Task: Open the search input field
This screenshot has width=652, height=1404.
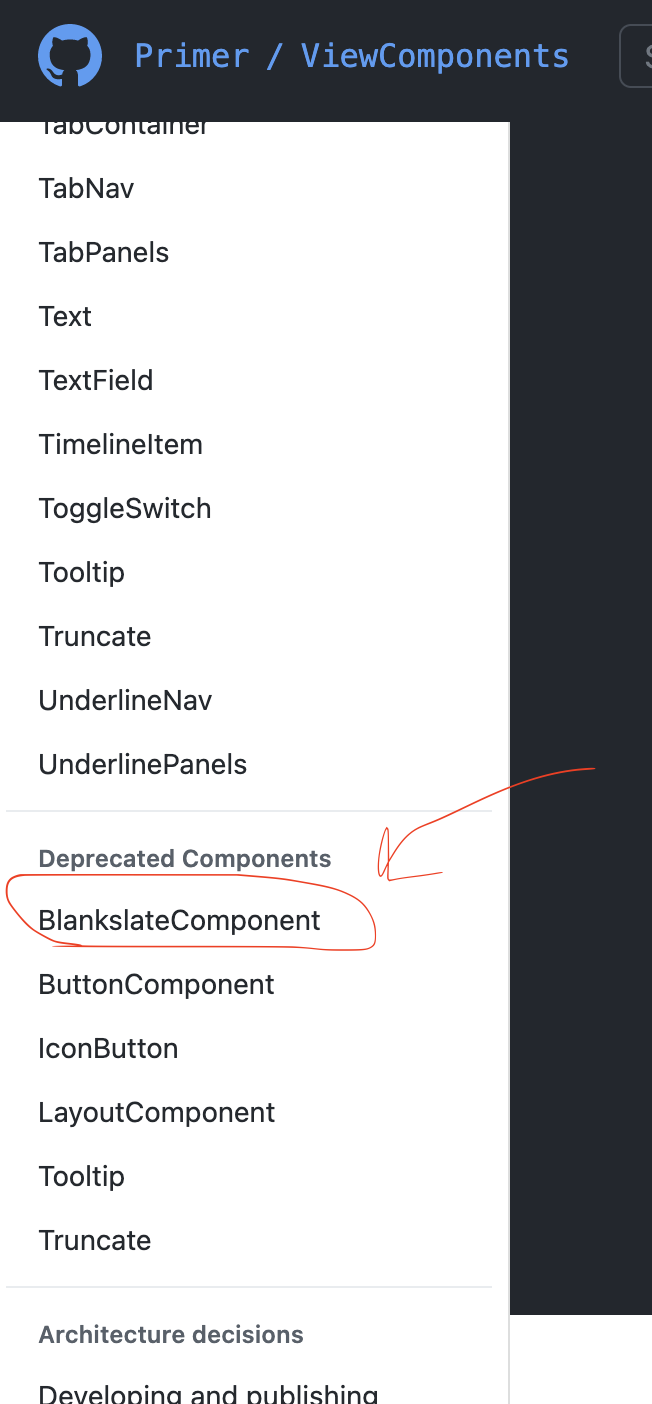Action: coord(644,55)
